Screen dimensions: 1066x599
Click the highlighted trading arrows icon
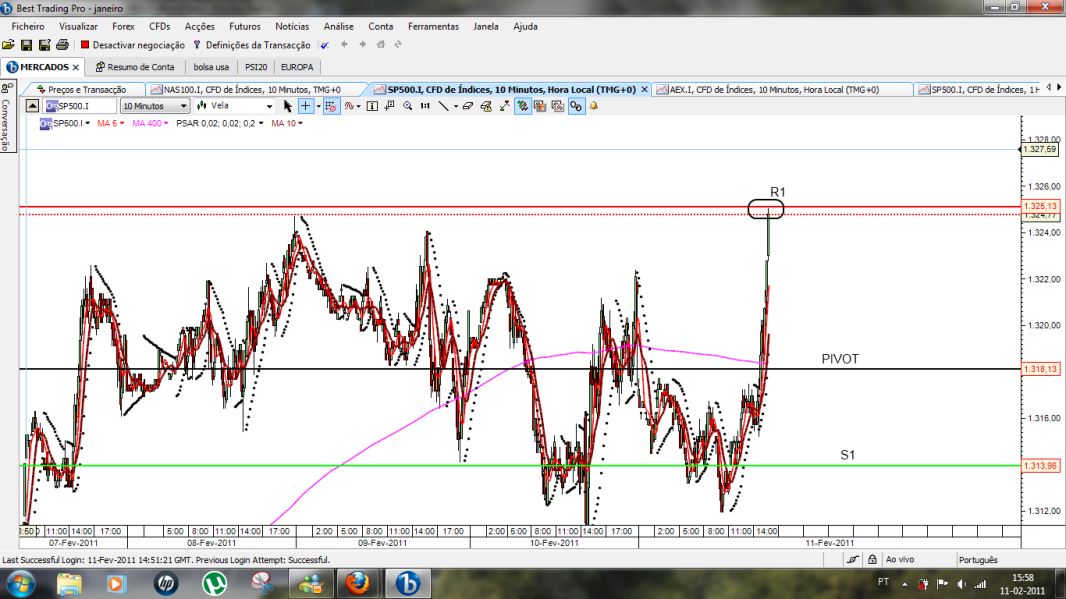pos(522,106)
